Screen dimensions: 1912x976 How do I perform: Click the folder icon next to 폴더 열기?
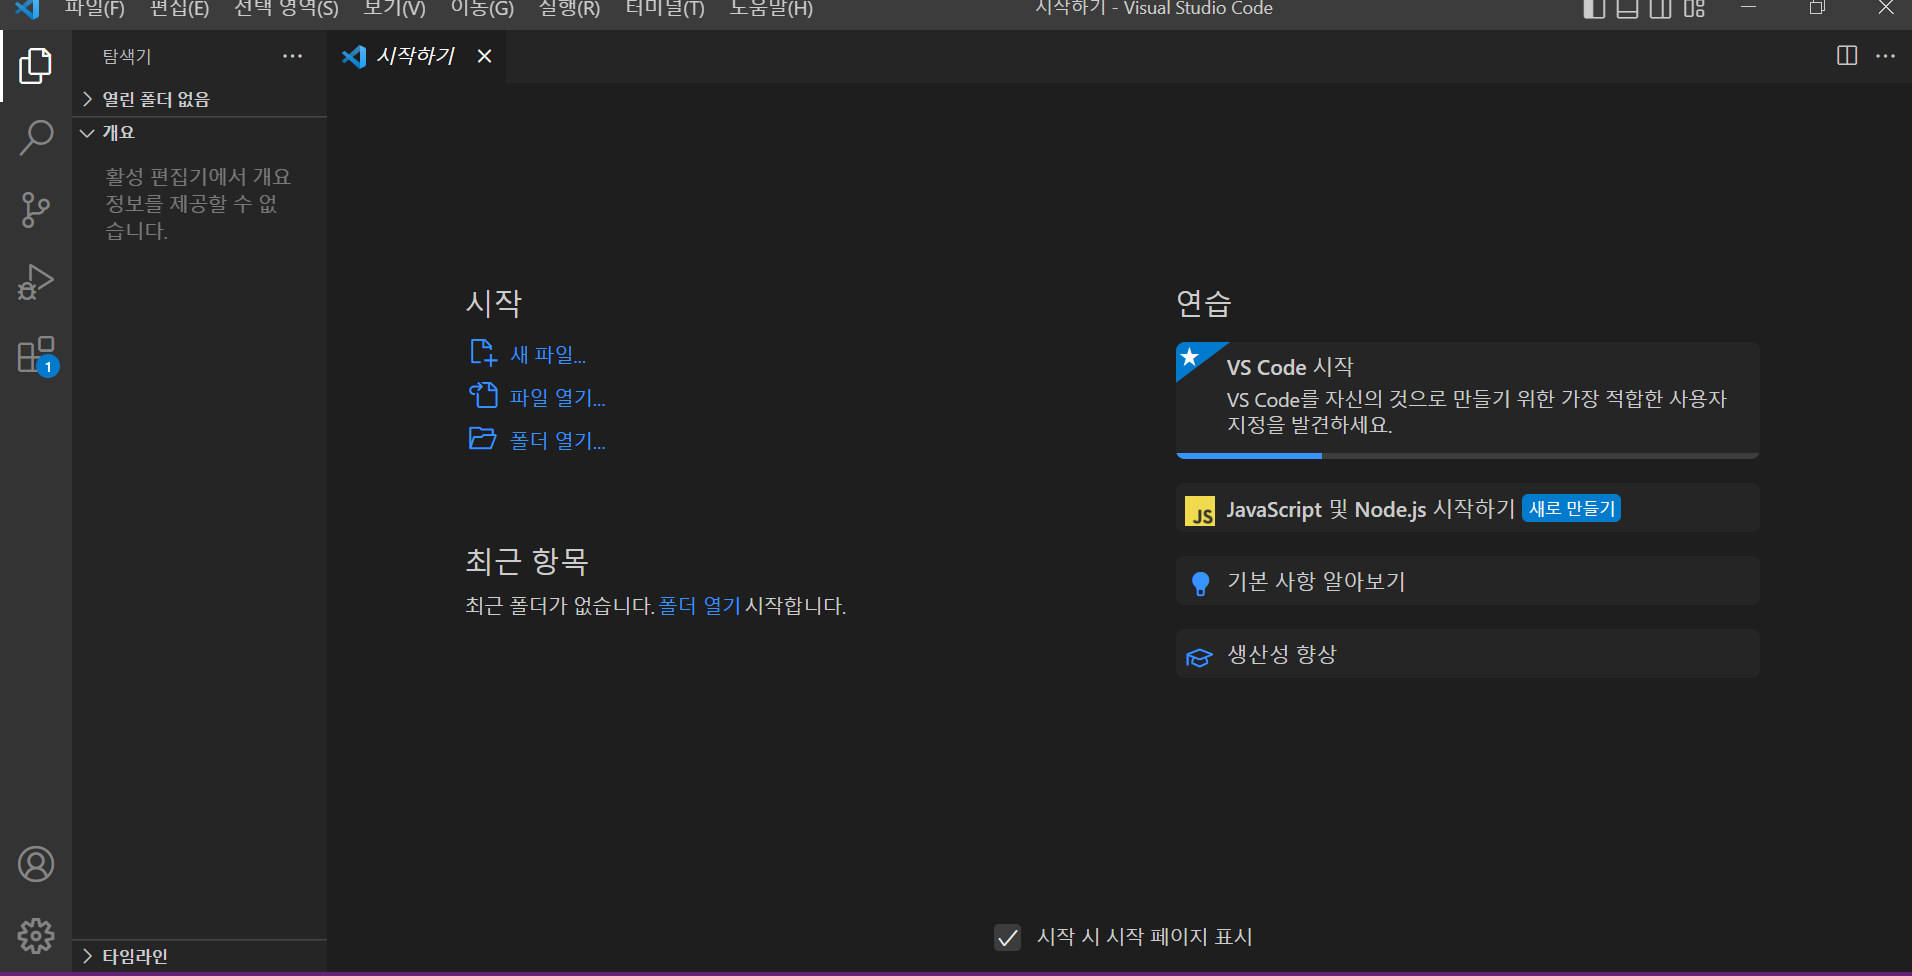tap(483, 439)
